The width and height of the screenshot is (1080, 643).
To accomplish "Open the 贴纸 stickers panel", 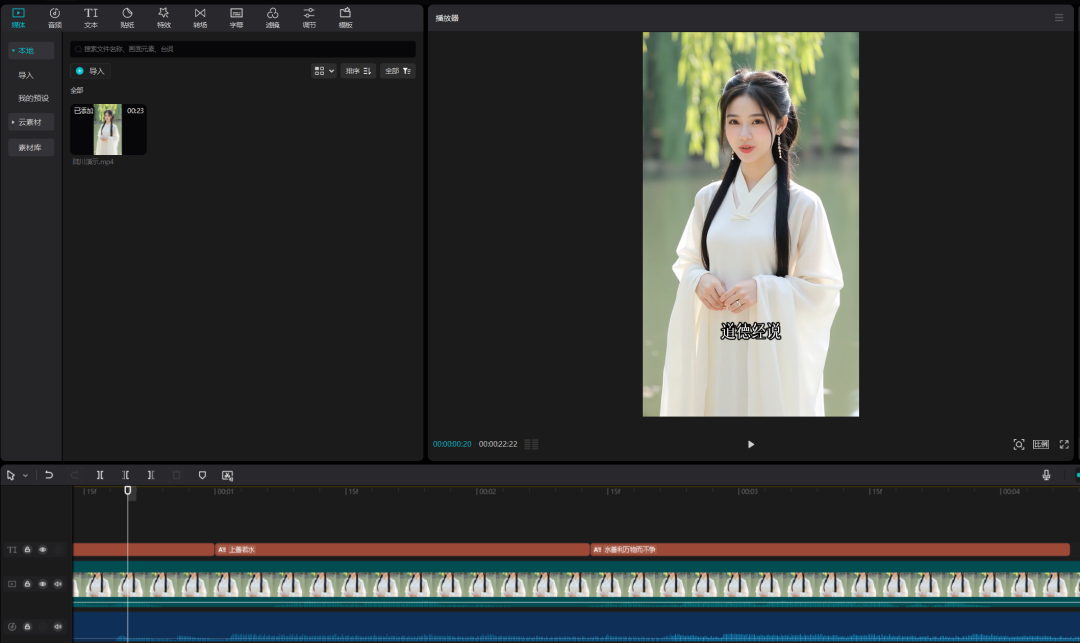I will (x=127, y=17).
